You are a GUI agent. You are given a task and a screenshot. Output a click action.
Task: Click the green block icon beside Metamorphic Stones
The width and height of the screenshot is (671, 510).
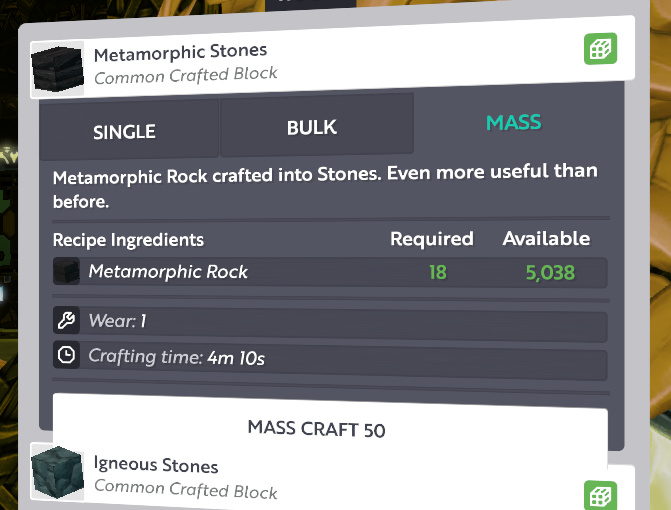coord(600,49)
